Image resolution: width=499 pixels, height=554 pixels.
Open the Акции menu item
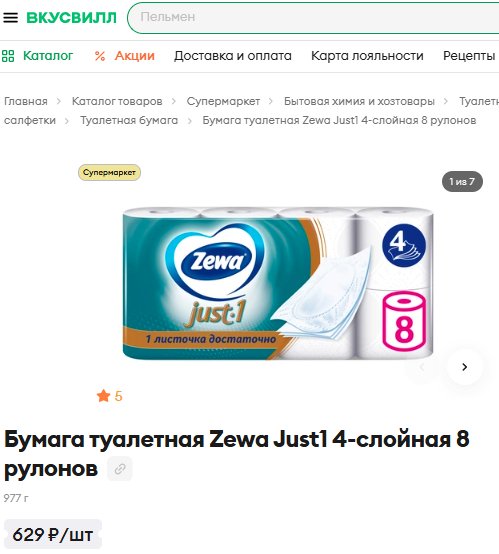pyautogui.click(x=135, y=56)
